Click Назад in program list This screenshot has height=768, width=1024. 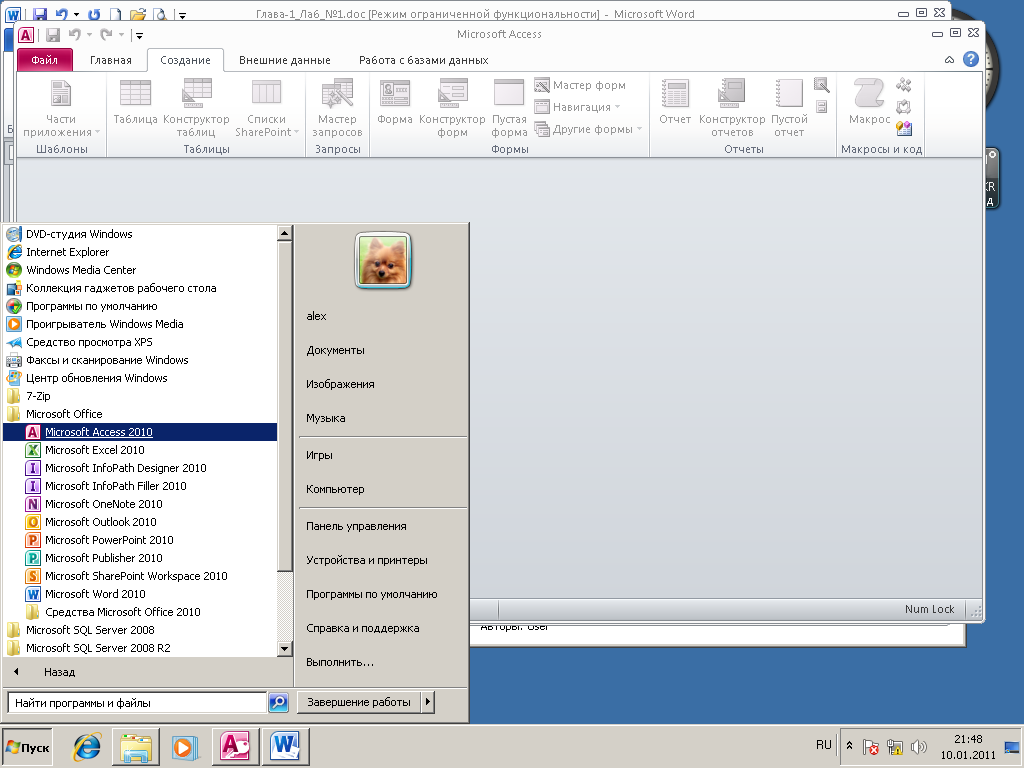59,672
